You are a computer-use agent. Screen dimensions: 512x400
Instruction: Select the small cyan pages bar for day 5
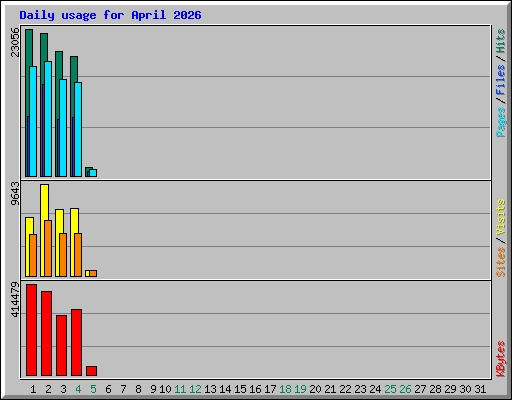[x=93, y=173]
